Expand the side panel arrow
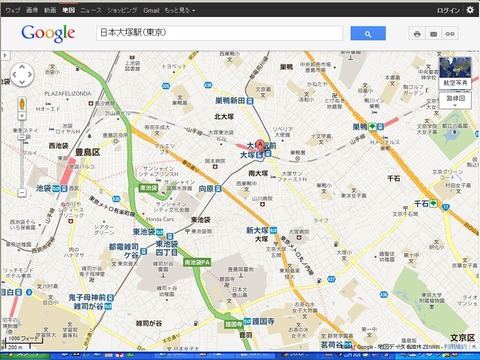 5,55
